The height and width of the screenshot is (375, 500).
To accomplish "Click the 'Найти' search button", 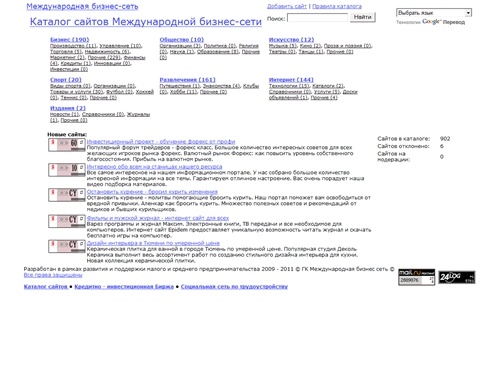I will click(363, 17).
